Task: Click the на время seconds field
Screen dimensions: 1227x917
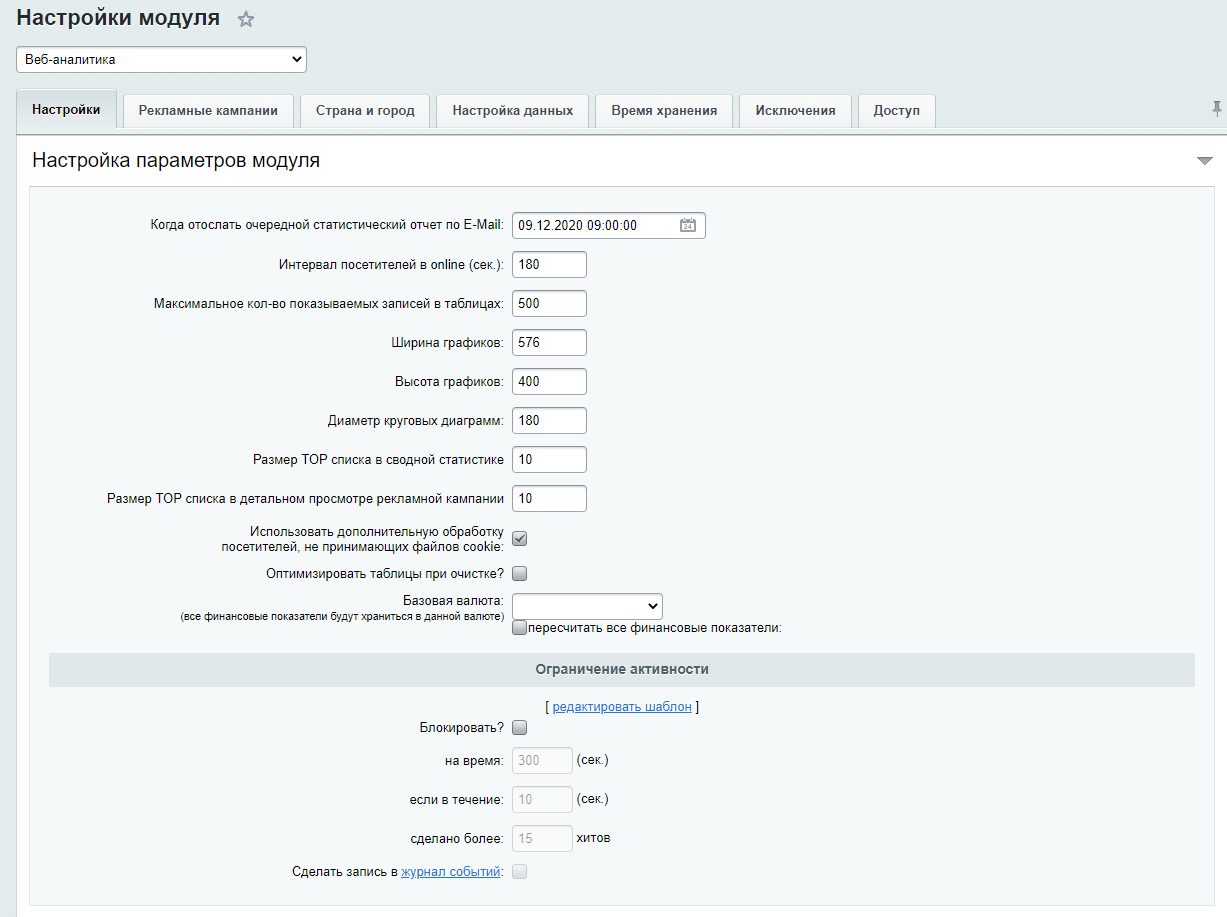Action: 542,761
